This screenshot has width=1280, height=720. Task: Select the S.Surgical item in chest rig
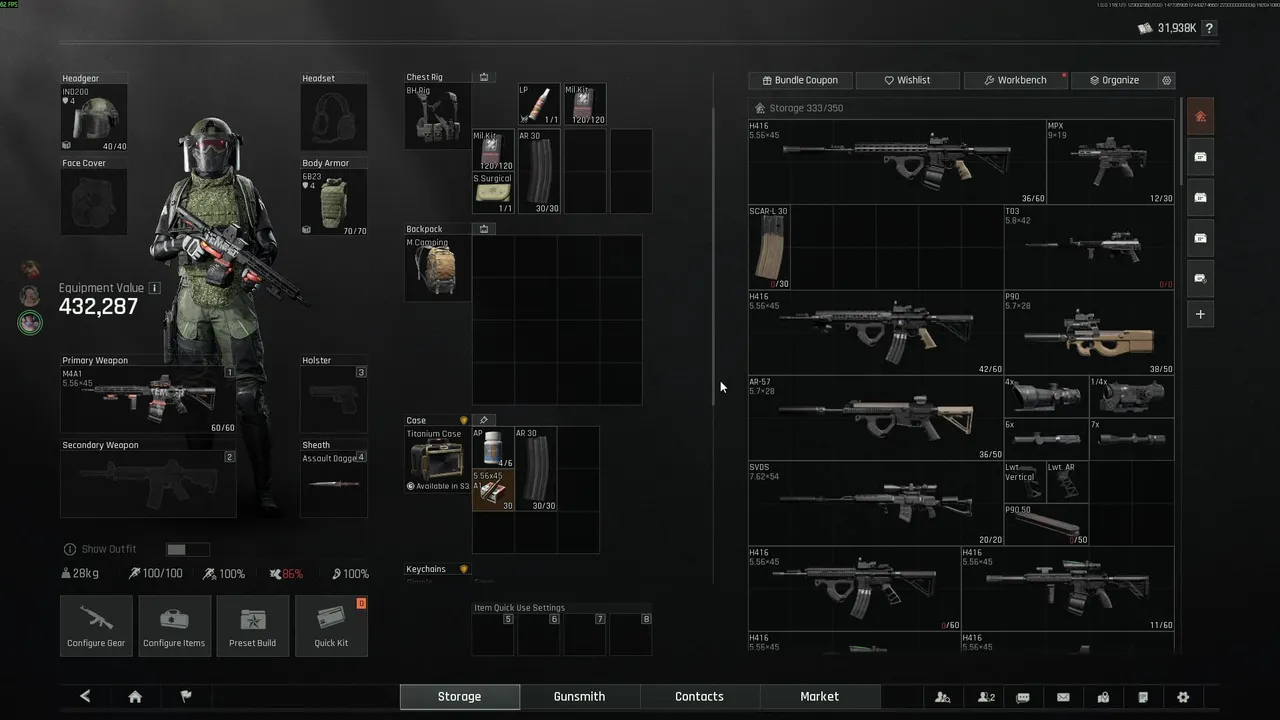pyautogui.click(x=493, y=193)
